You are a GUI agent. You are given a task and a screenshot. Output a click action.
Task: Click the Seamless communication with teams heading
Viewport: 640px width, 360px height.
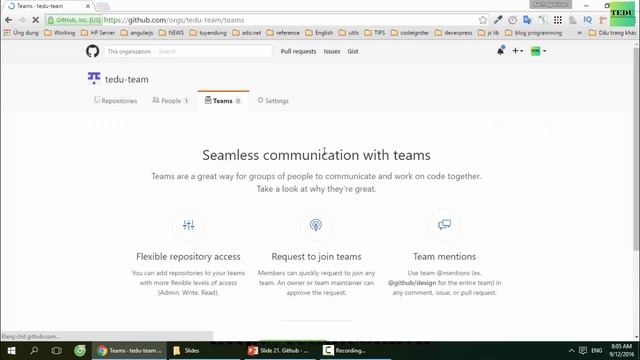(x=316, y=155)
